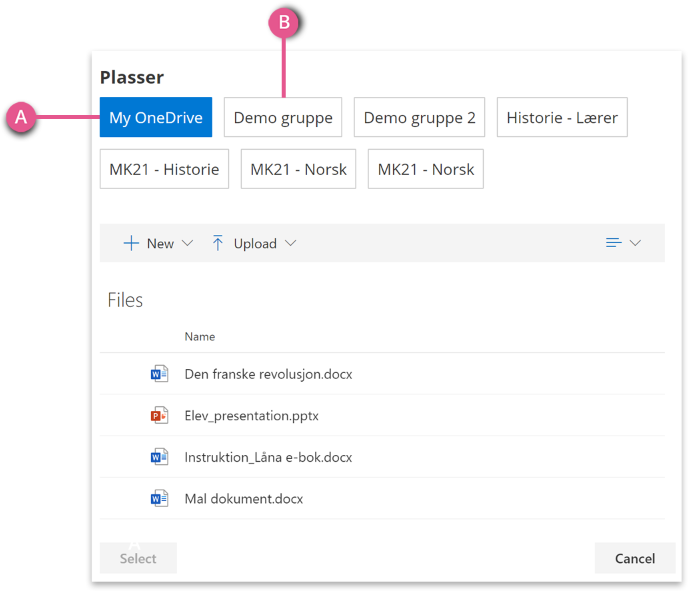Viewport: 697px width, 591px height.
Task: Click the plus icon next to New
Action: coord(131,243)
